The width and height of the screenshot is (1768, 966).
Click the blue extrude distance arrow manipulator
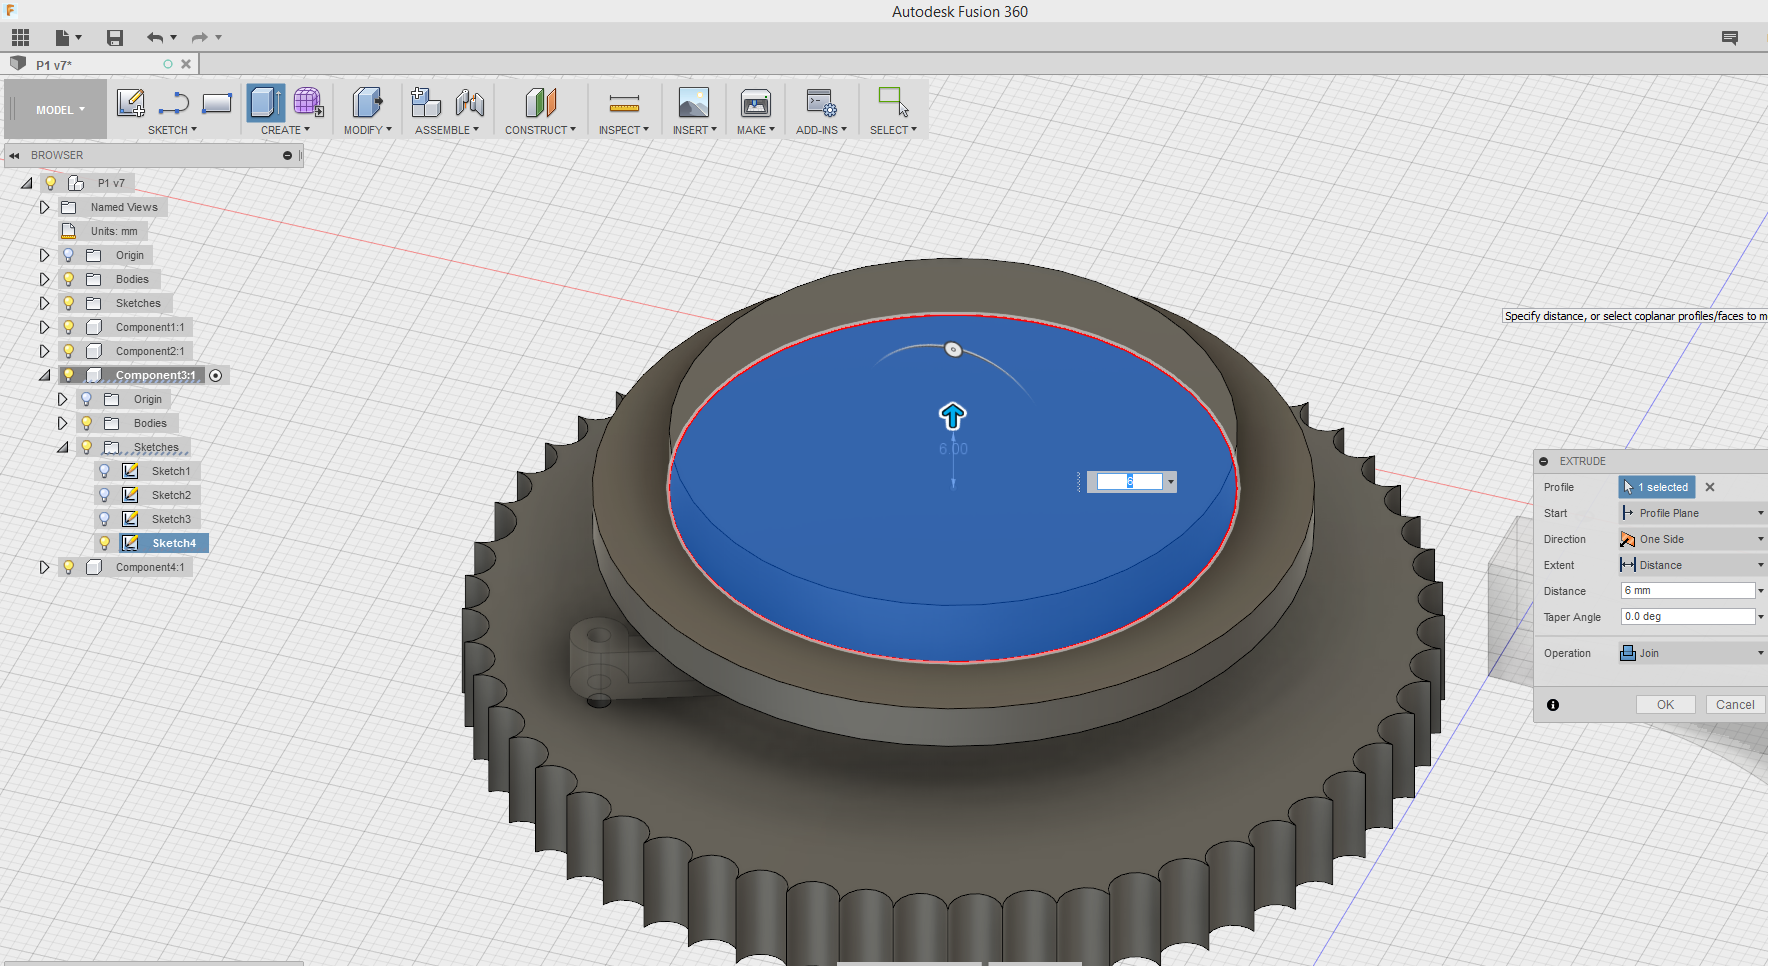[x=952, y=415]
